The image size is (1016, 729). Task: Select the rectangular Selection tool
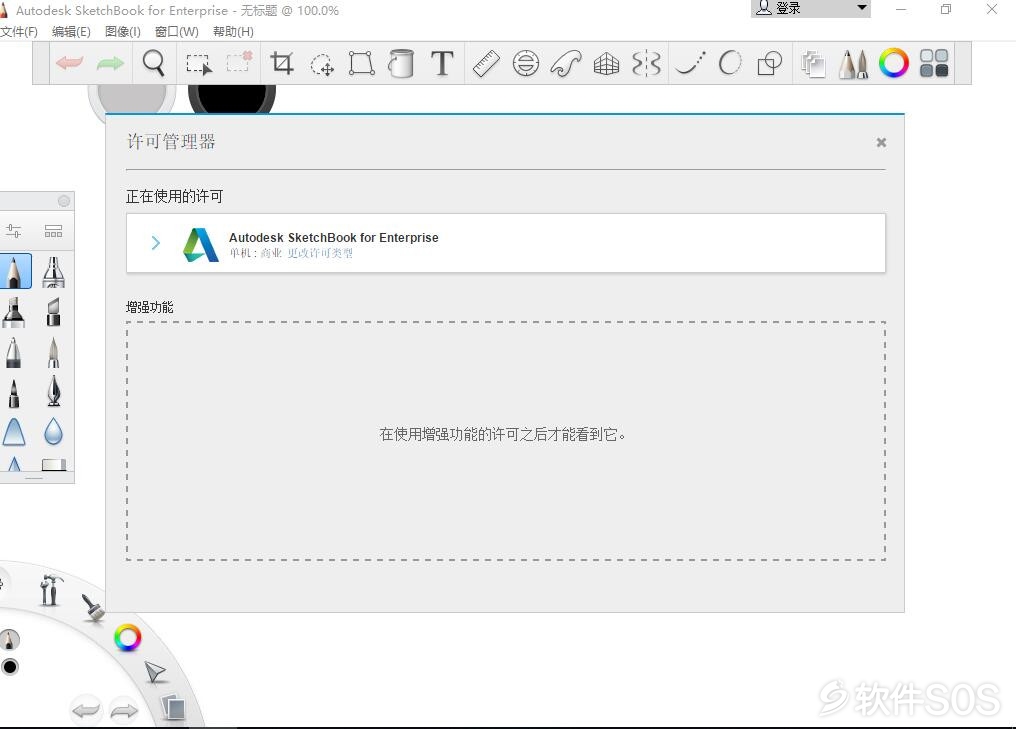coord(198,64)
